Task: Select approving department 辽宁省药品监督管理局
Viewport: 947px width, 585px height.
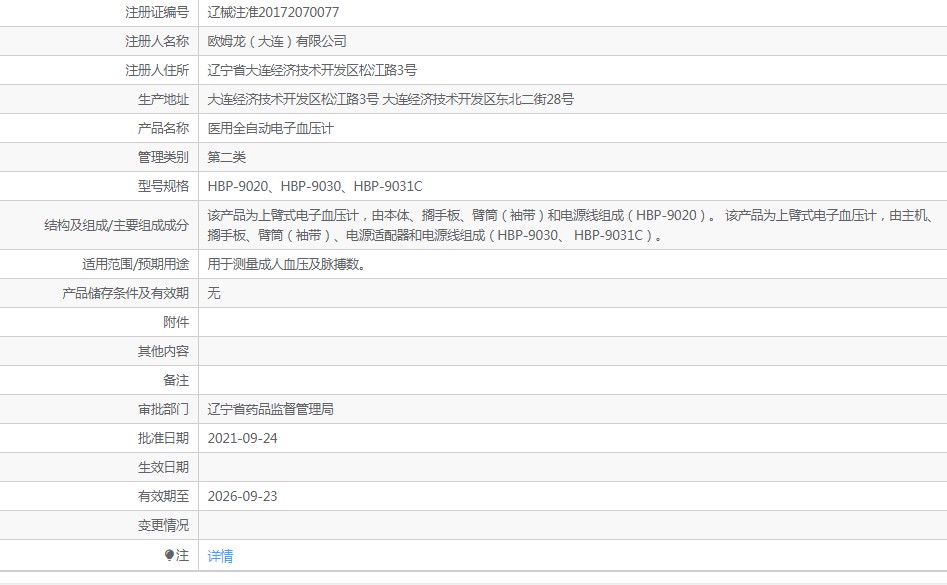Action: (x=270, y=409)
